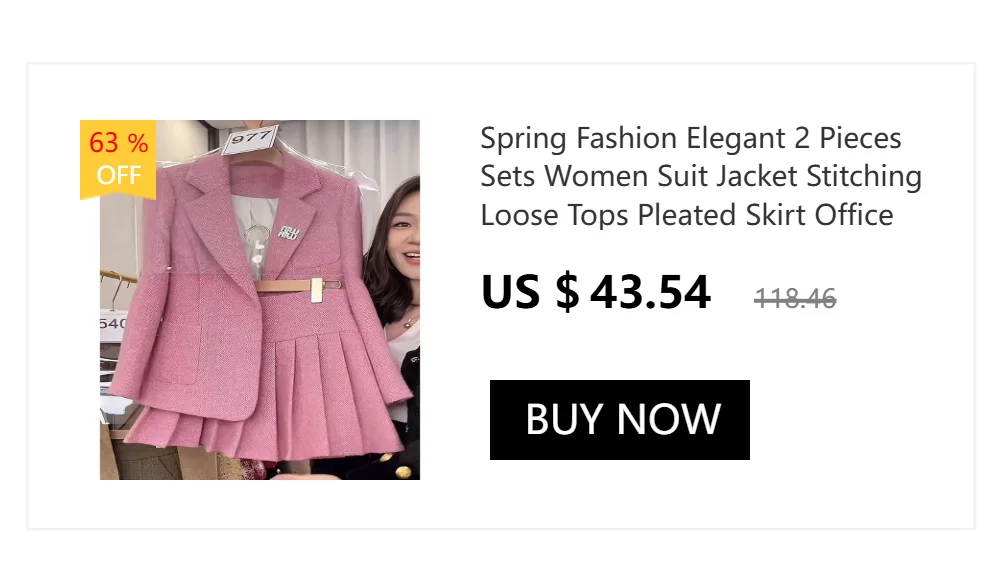The height and width of the screenshot is (580, 1002).
Task: Click "Sets Women Suit Jacket Stitching" title line
Action: 700,177
